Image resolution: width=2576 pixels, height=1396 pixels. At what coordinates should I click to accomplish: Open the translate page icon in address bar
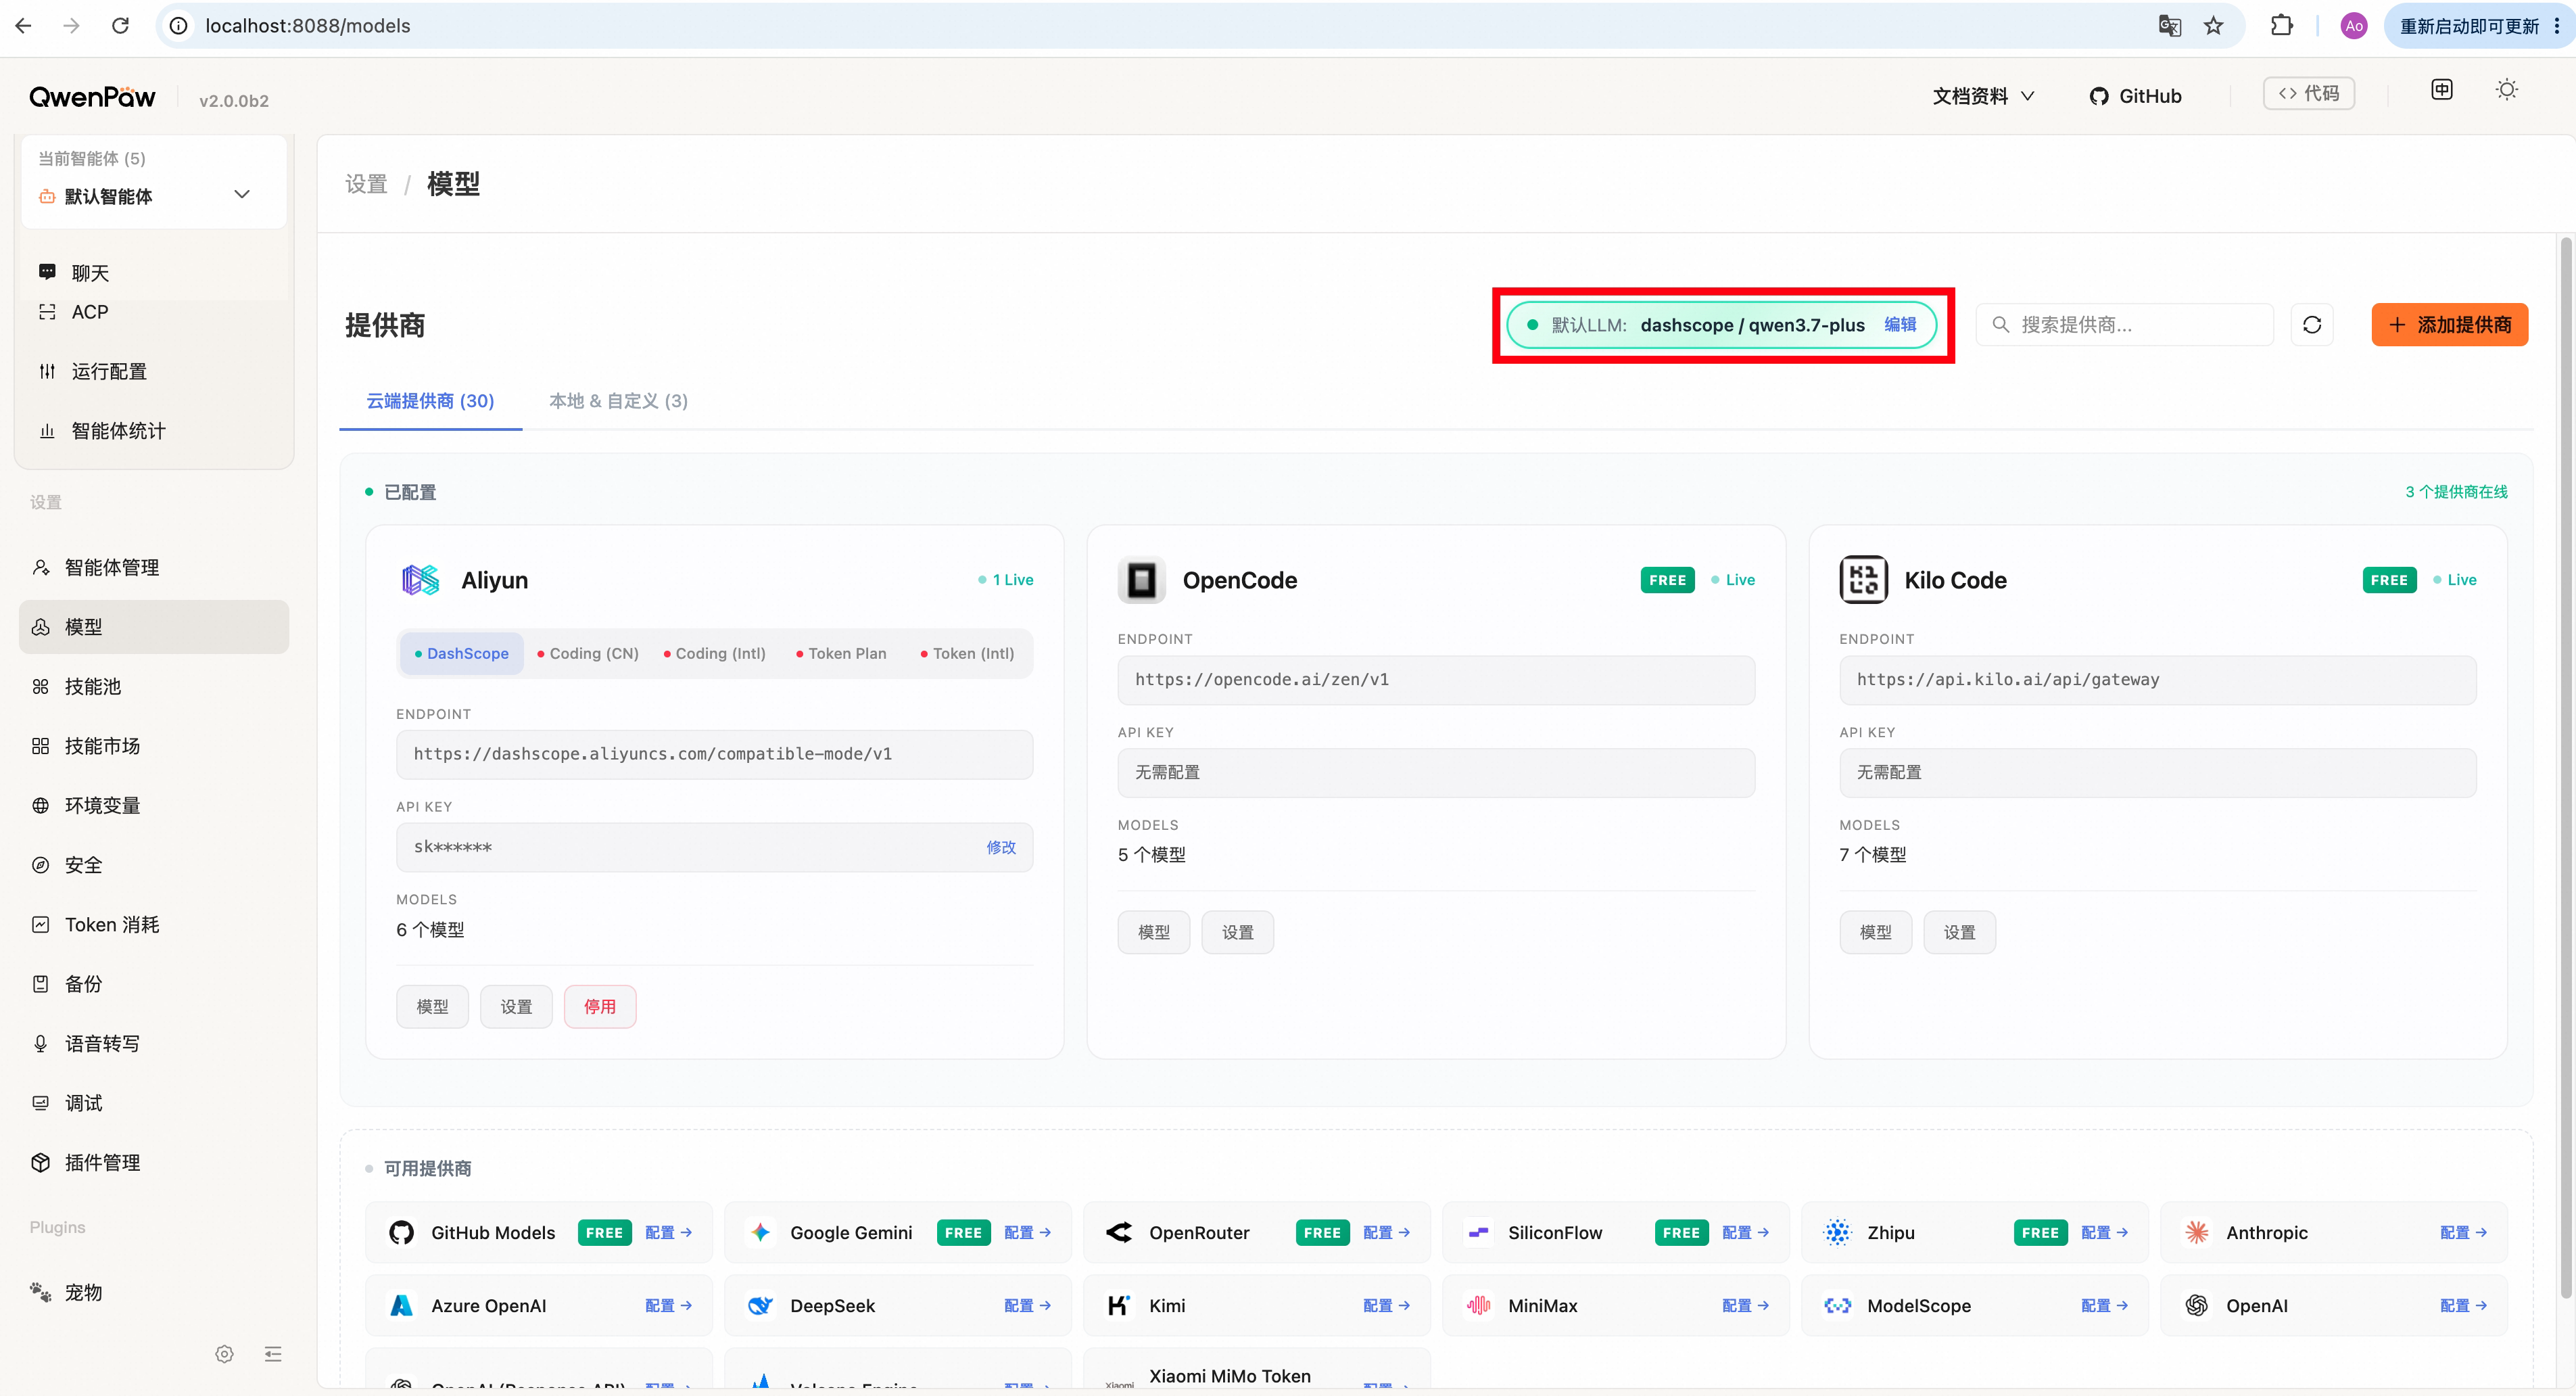click(2169, 26)
